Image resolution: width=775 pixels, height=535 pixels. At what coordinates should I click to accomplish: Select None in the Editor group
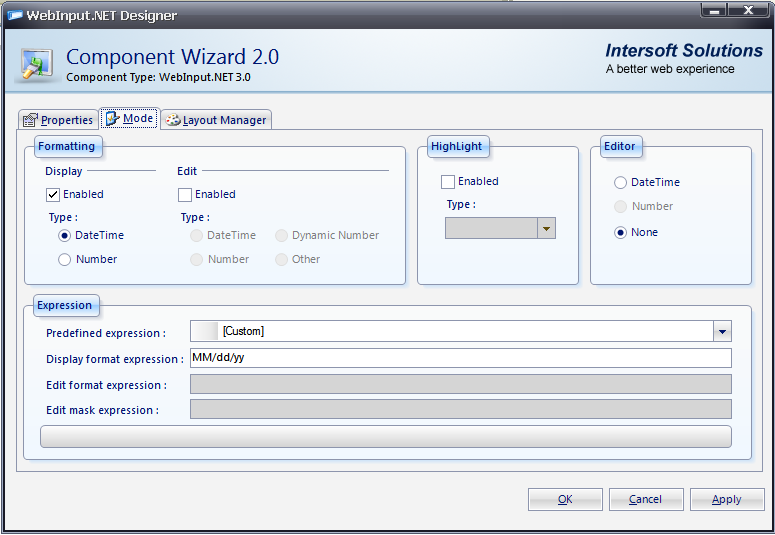tap(621, 233)
